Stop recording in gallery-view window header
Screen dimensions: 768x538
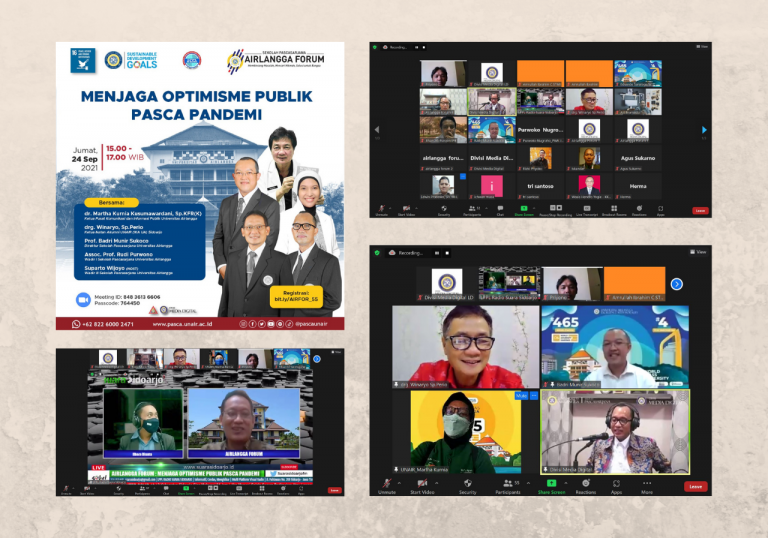tap(424, 48)
